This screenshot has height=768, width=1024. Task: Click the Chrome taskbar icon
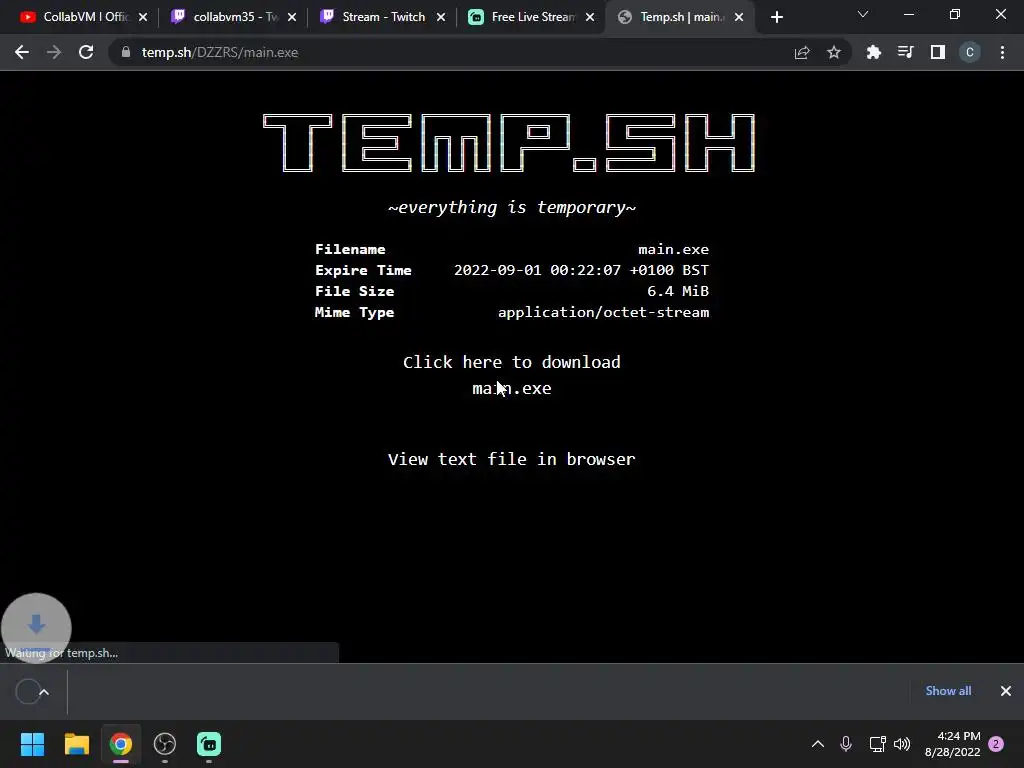[x=120, y=744]
